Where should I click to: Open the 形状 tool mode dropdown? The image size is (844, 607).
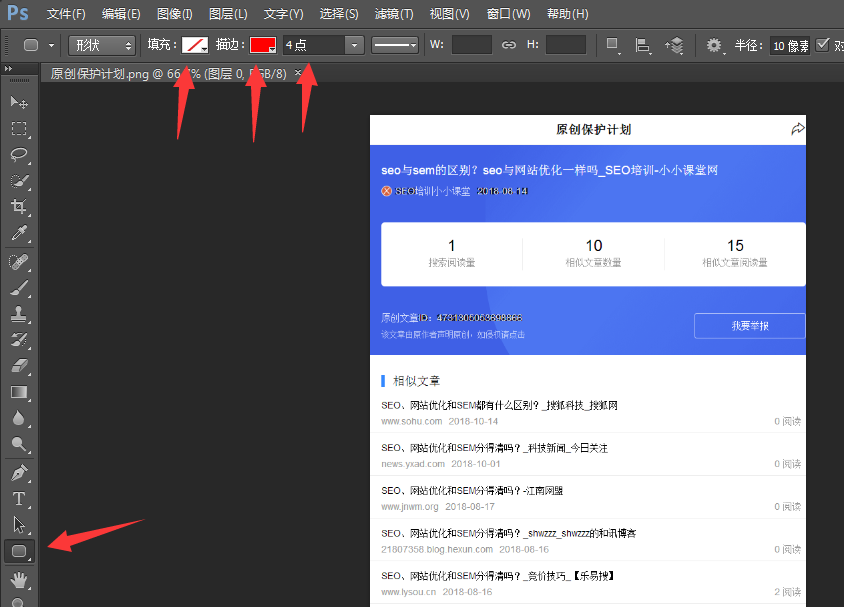[x=102, y=45]
